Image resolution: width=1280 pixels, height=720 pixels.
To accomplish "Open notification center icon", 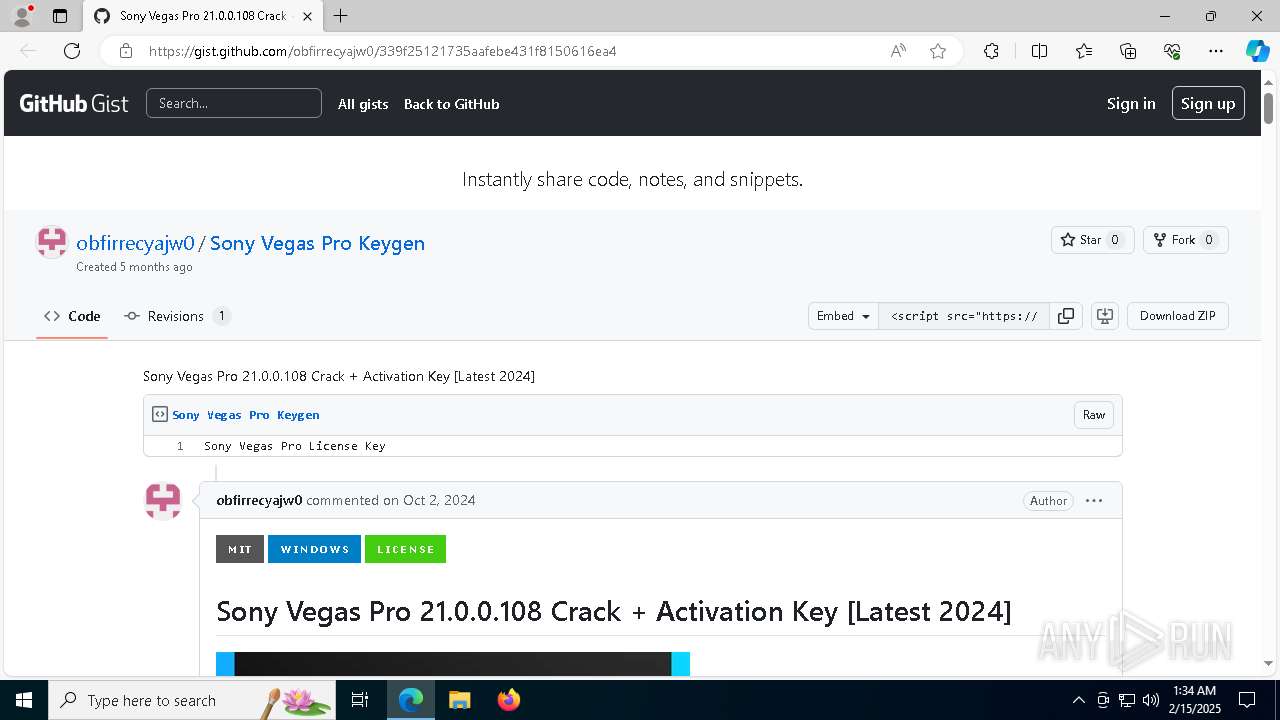I will coord(1247,700).
